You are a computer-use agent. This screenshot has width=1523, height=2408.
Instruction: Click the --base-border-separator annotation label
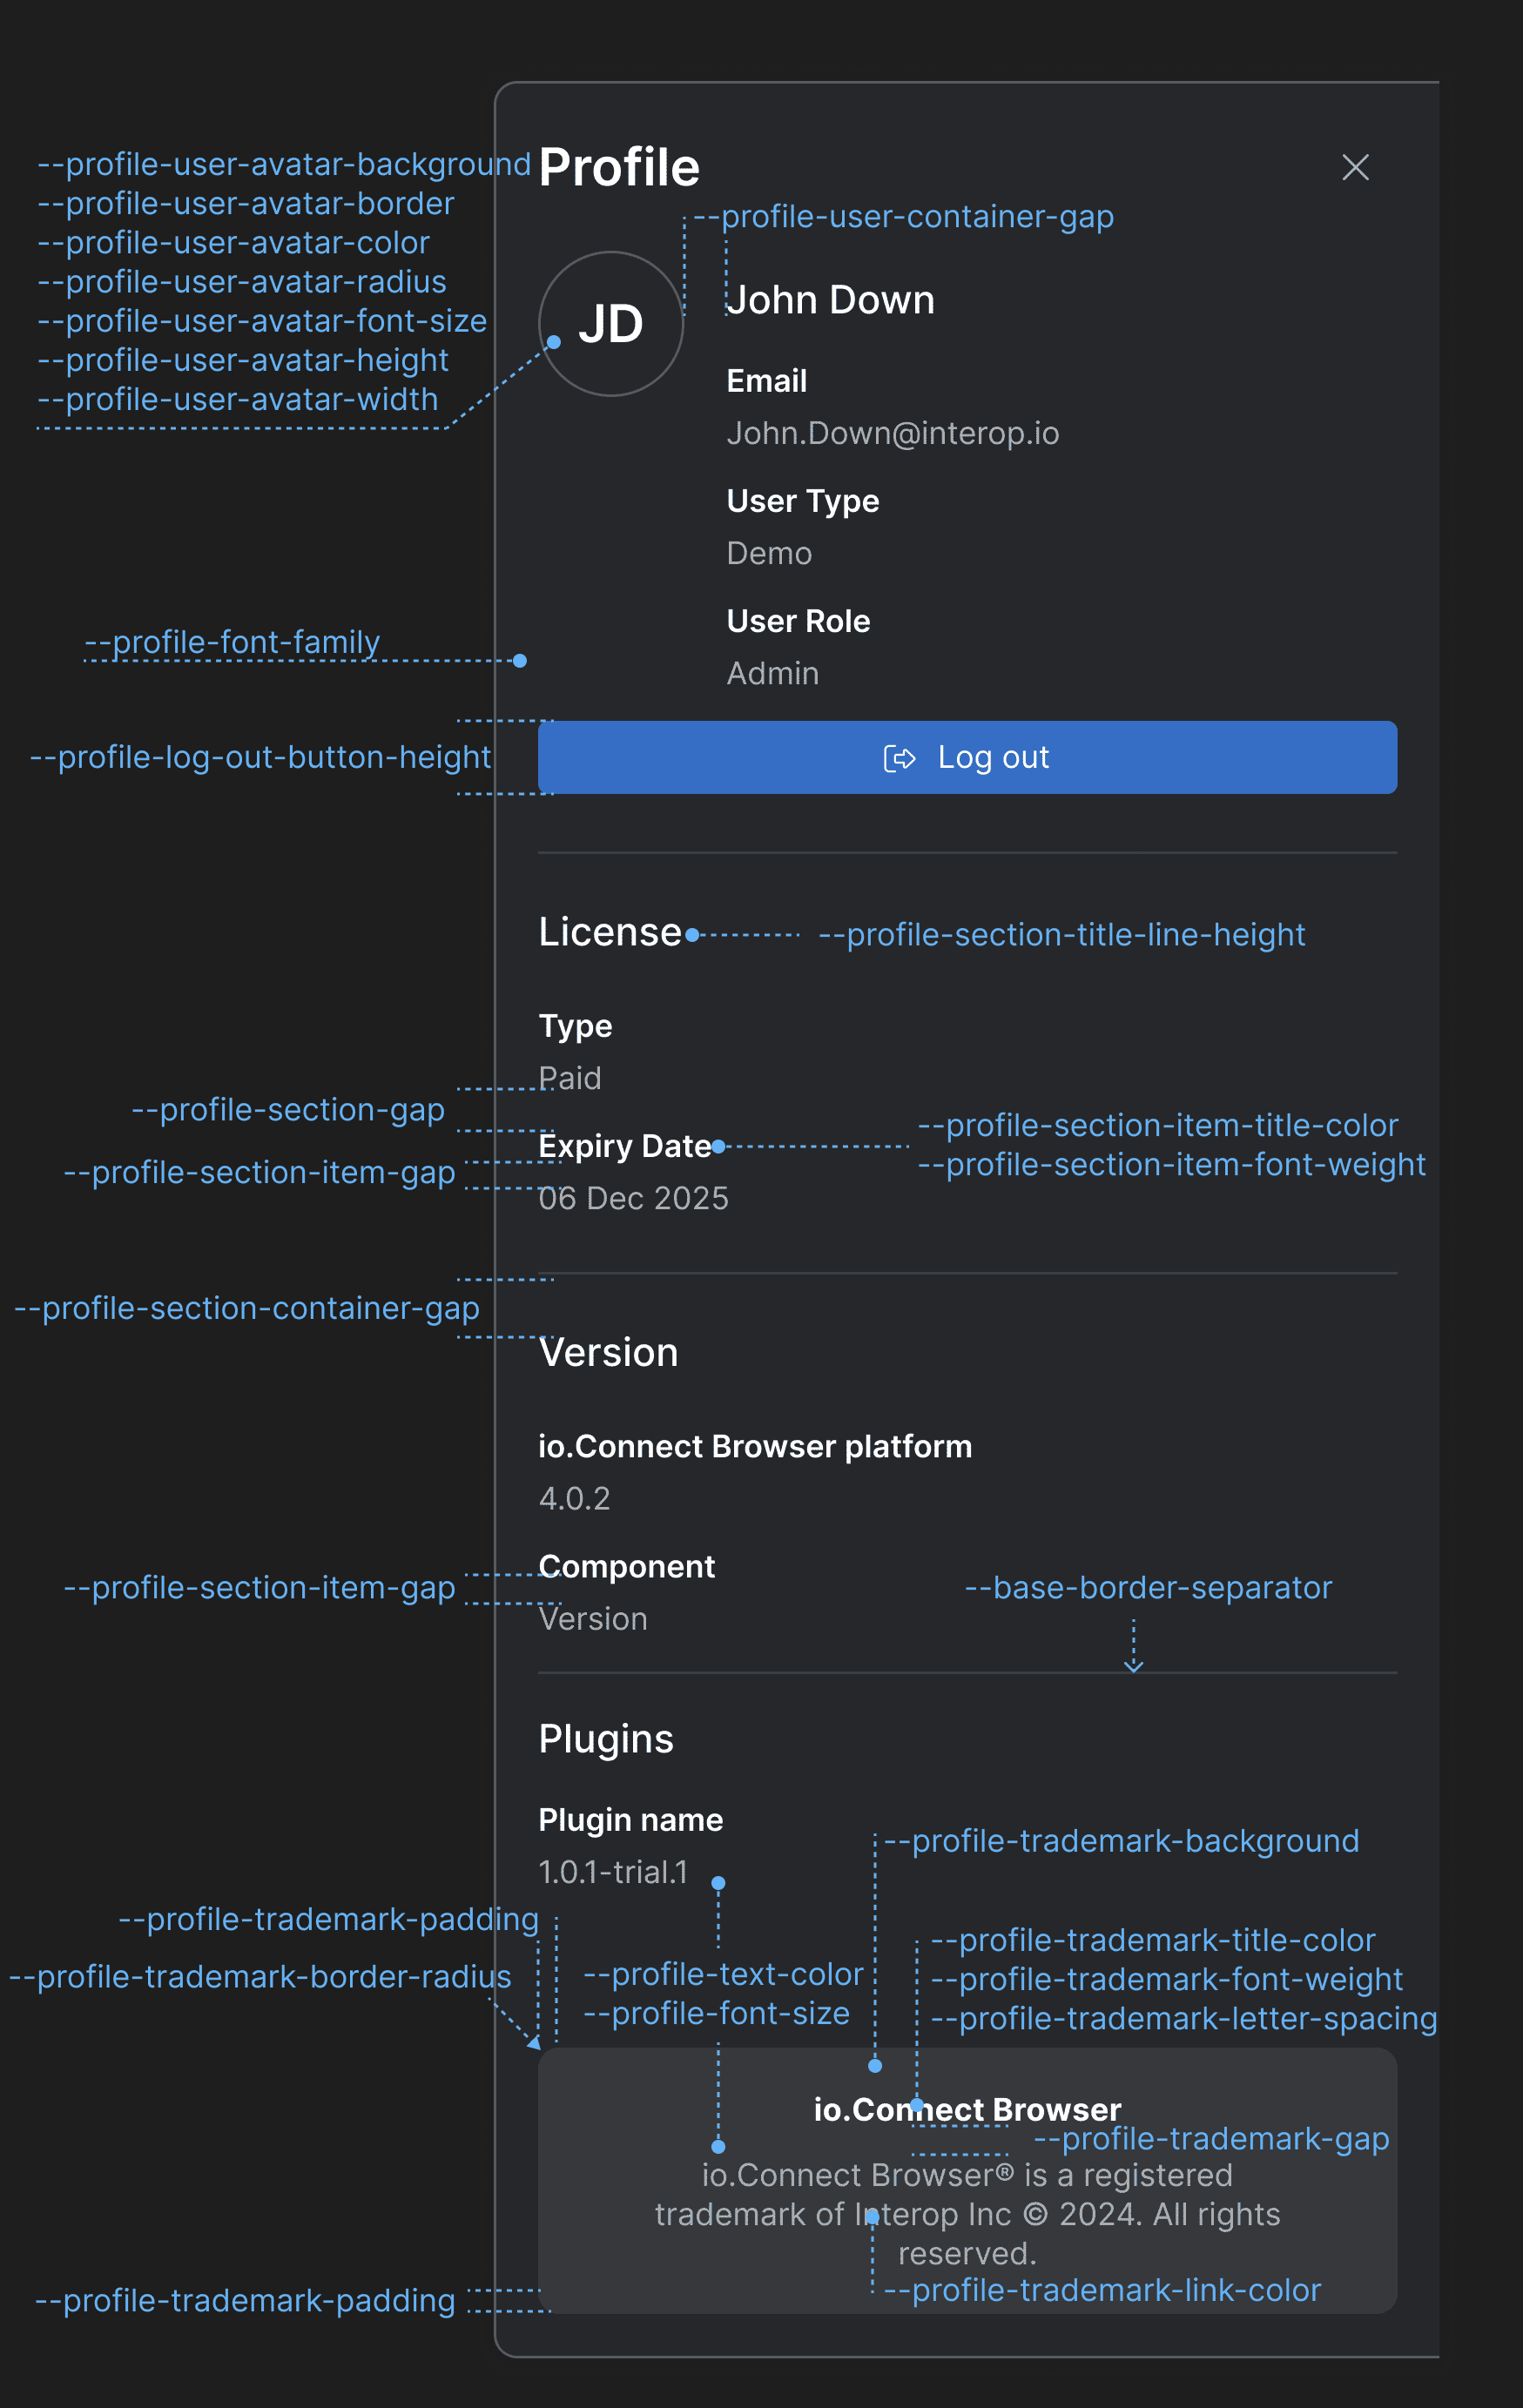[1148, 1587]
